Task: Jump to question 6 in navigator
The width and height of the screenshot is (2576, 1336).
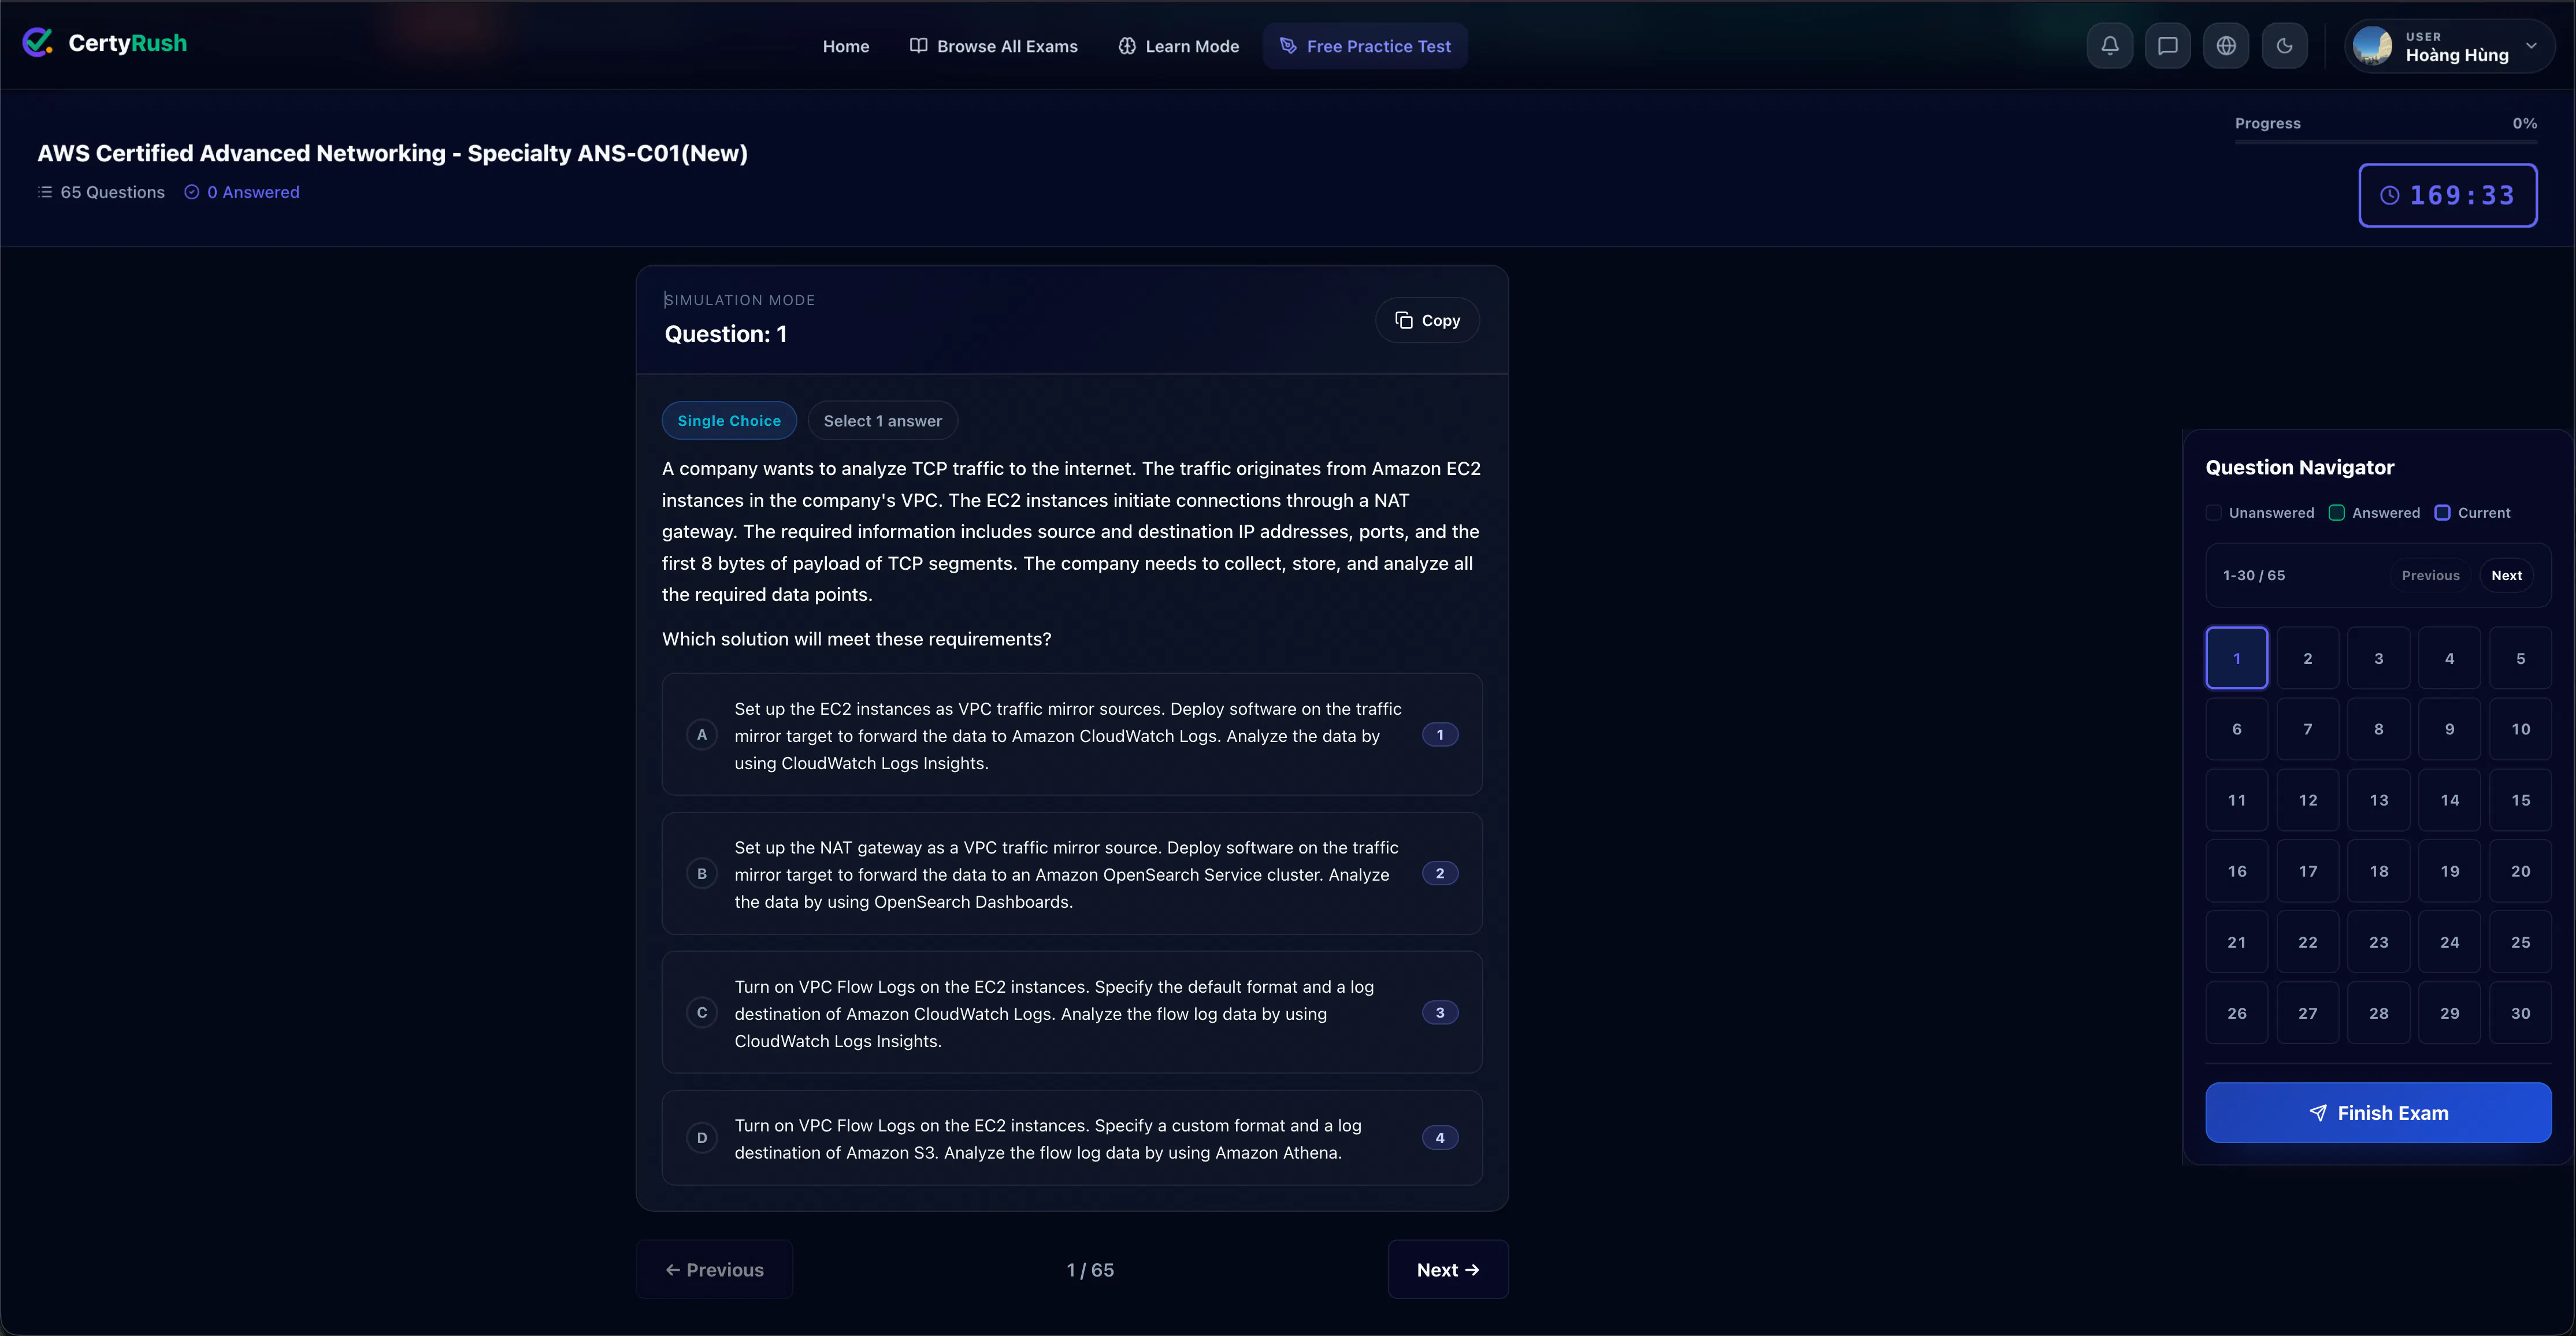Action: (2237, 729)
